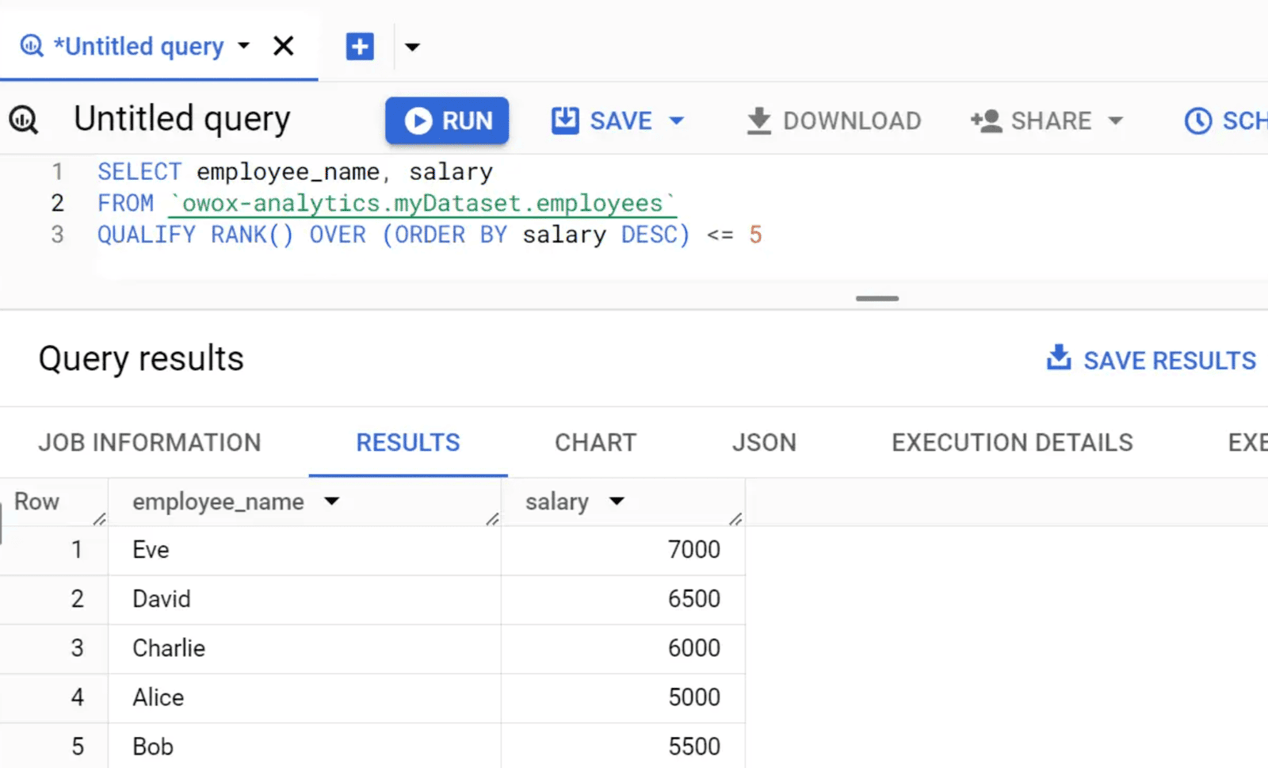Image resolution: width=1268 pixels, height=768 pixels.
Task: Open dropdown arrow beside new tab button
Action: [x=412, y=47]
